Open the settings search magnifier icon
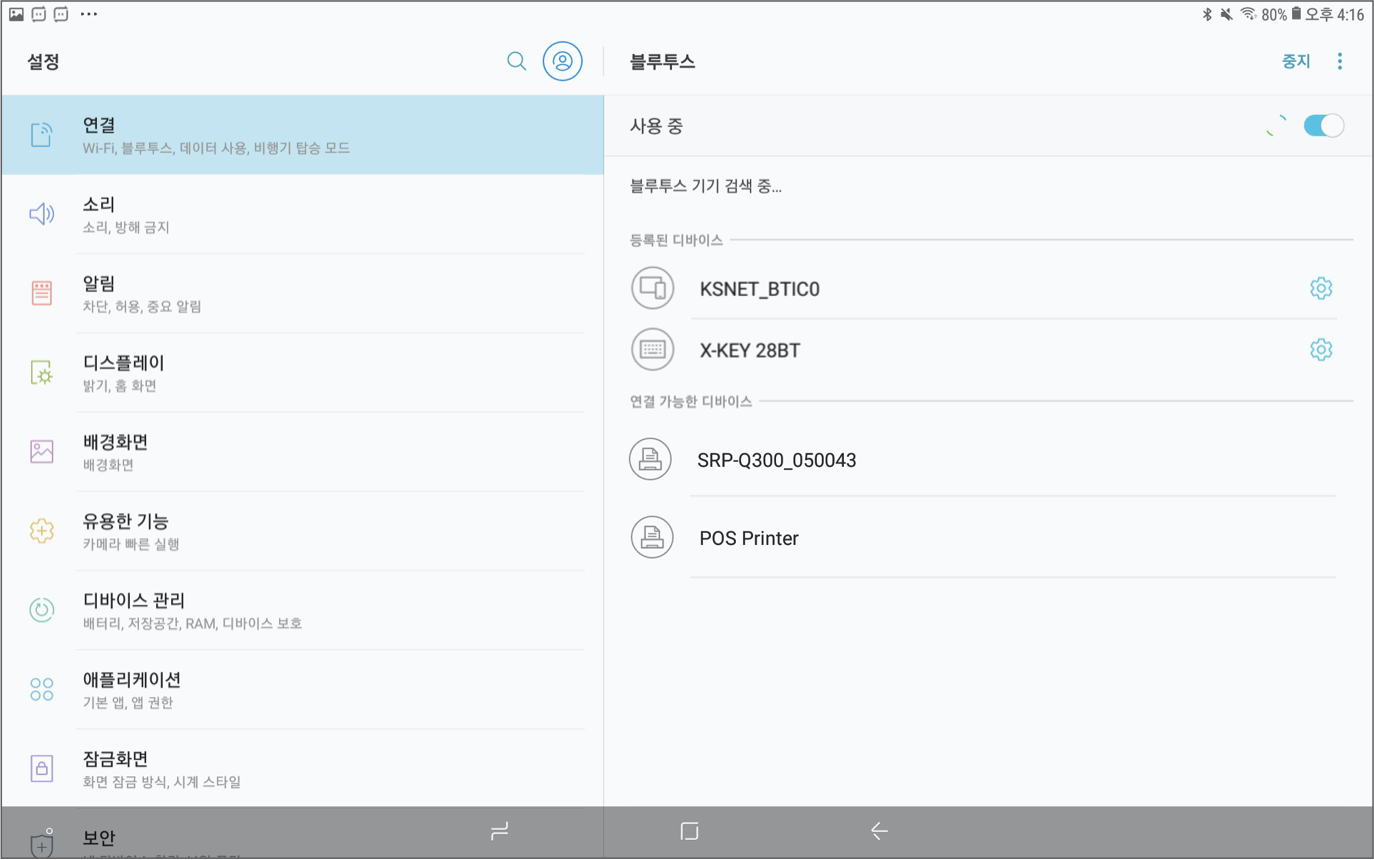The height and width of the screenshot is (860, 1374). [x=516, y=61]
